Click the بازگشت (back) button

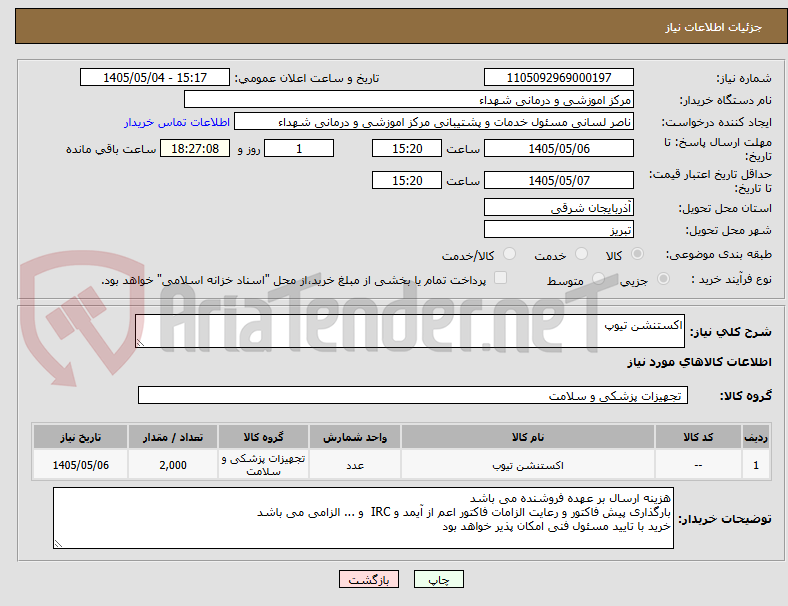point(369,579)
